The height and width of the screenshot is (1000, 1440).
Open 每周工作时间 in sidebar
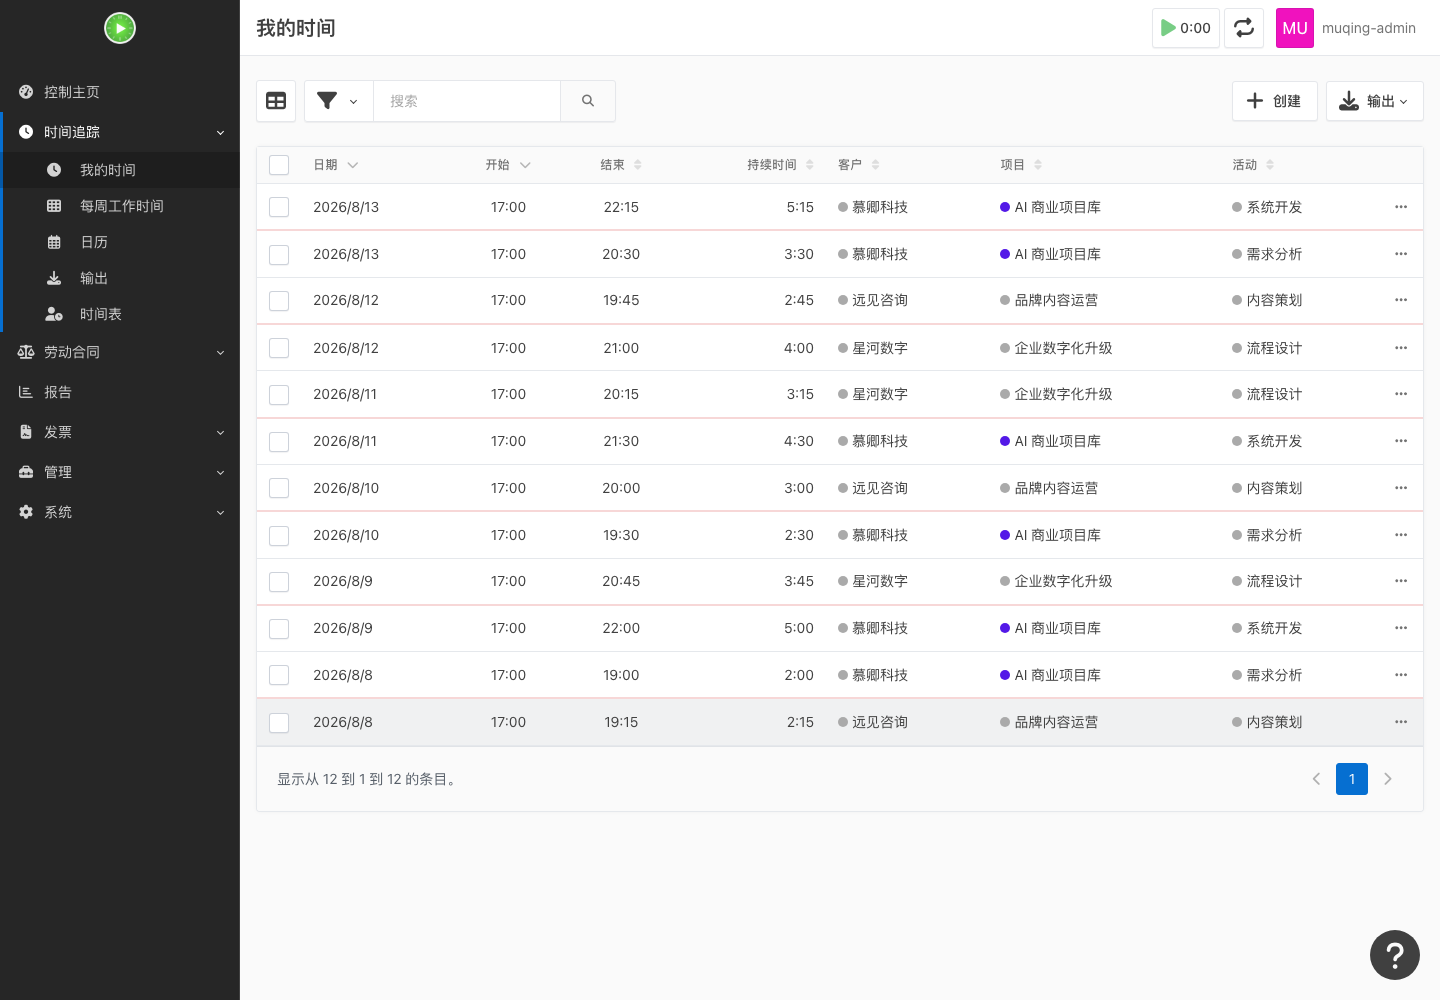[x=120, y=206]
